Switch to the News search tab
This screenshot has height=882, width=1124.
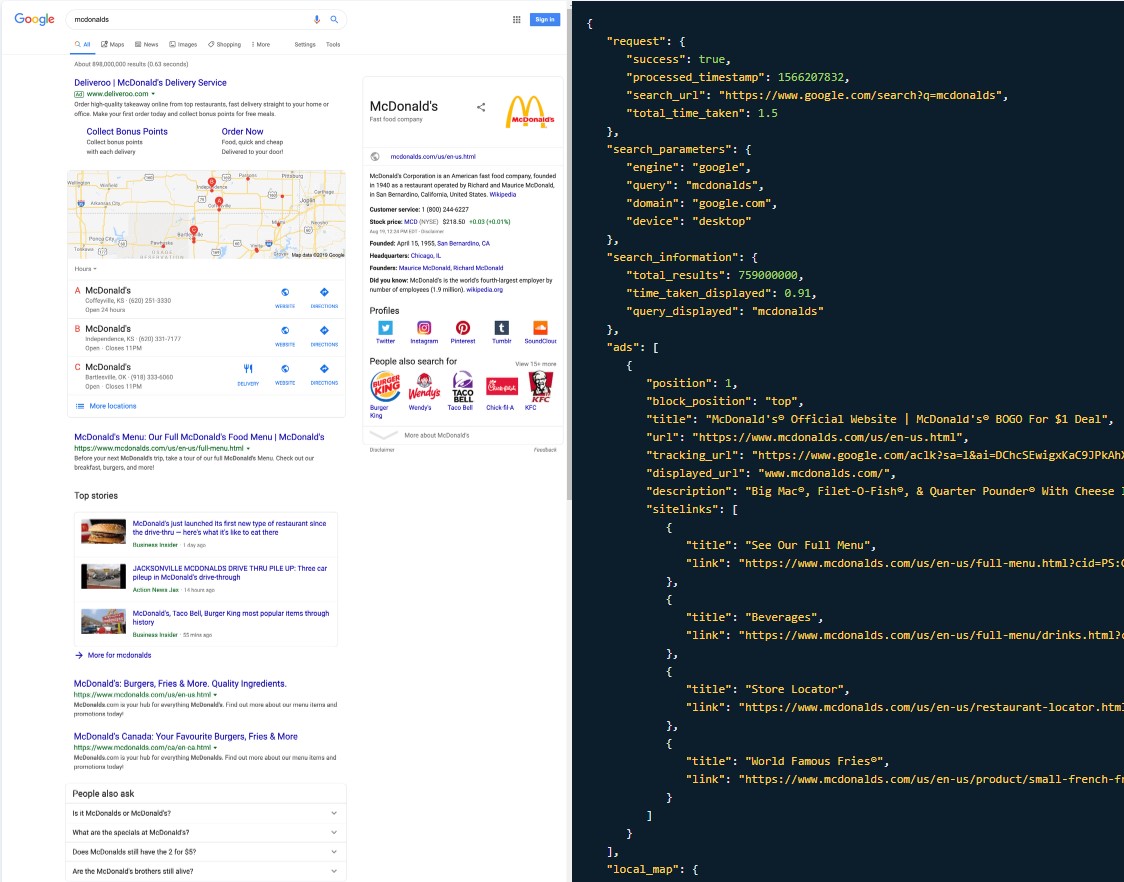pyautogui.click(x=146, y=45)
